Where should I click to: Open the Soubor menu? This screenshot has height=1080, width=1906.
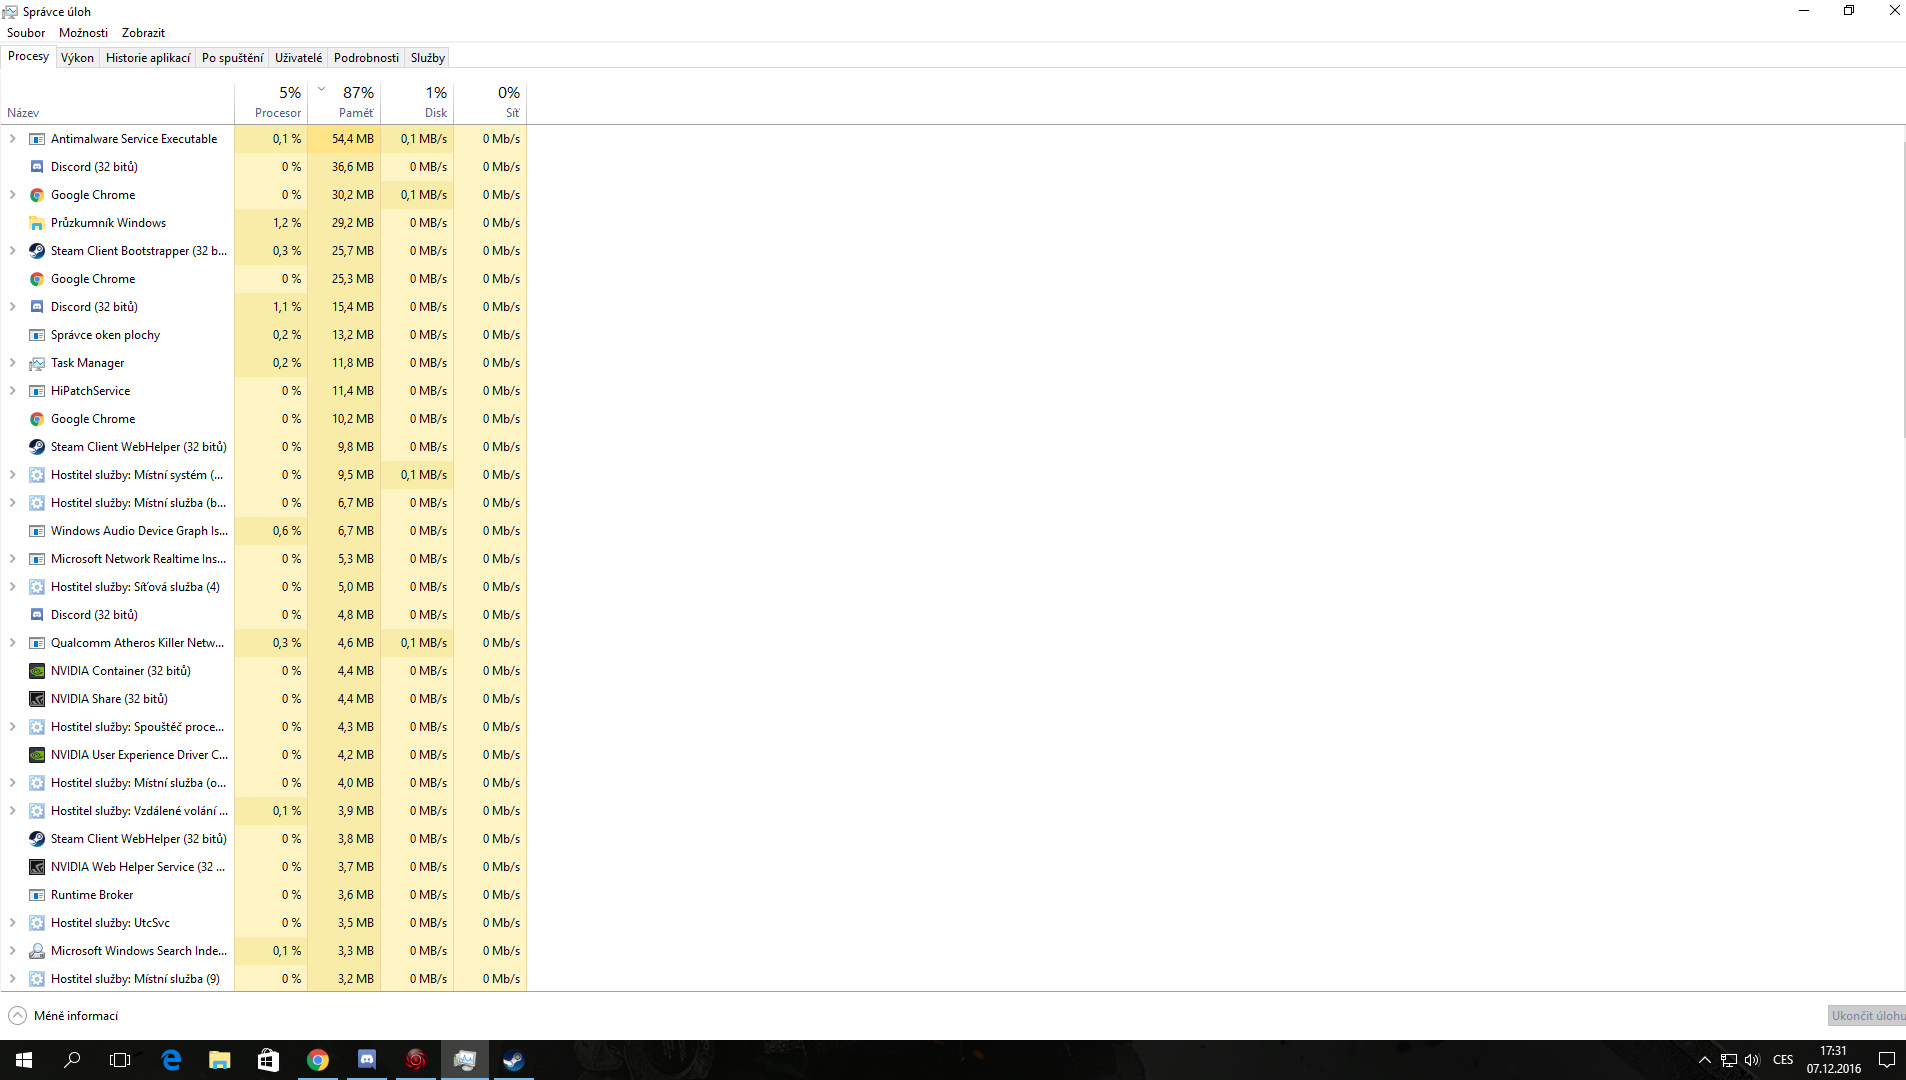click(26, 33)
